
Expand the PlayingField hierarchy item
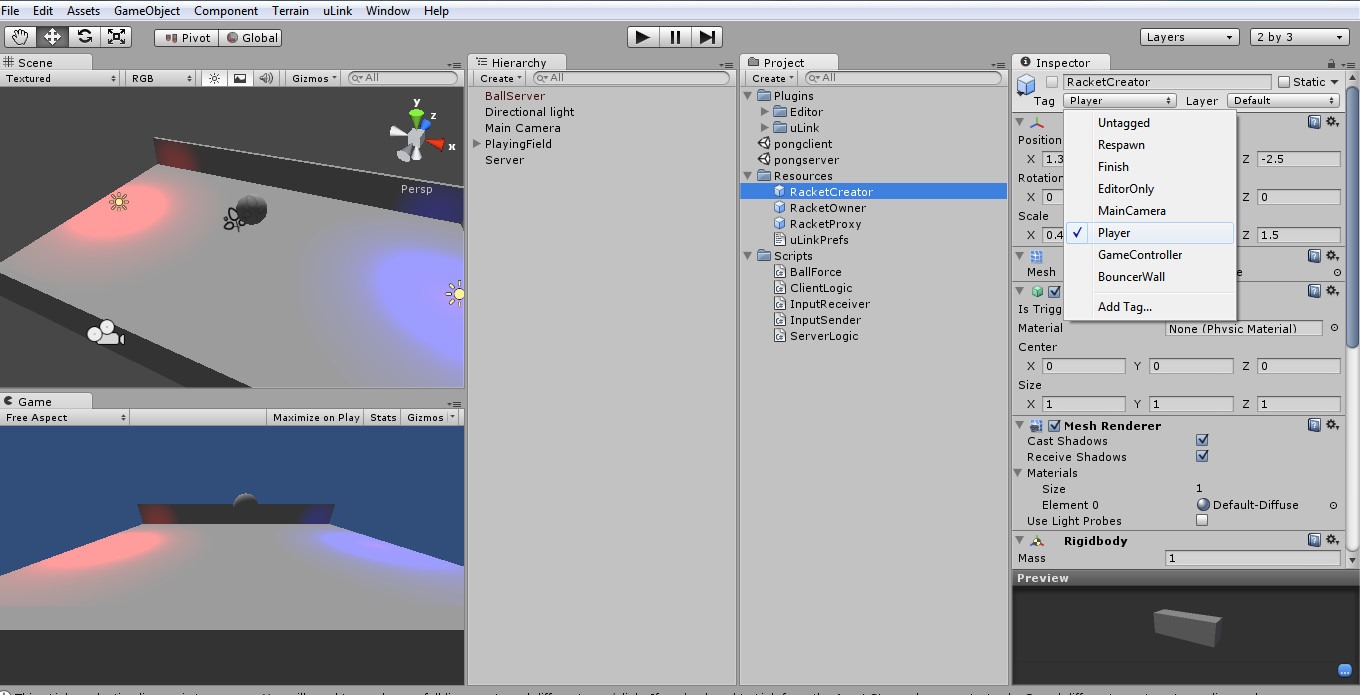click(478, 144)
